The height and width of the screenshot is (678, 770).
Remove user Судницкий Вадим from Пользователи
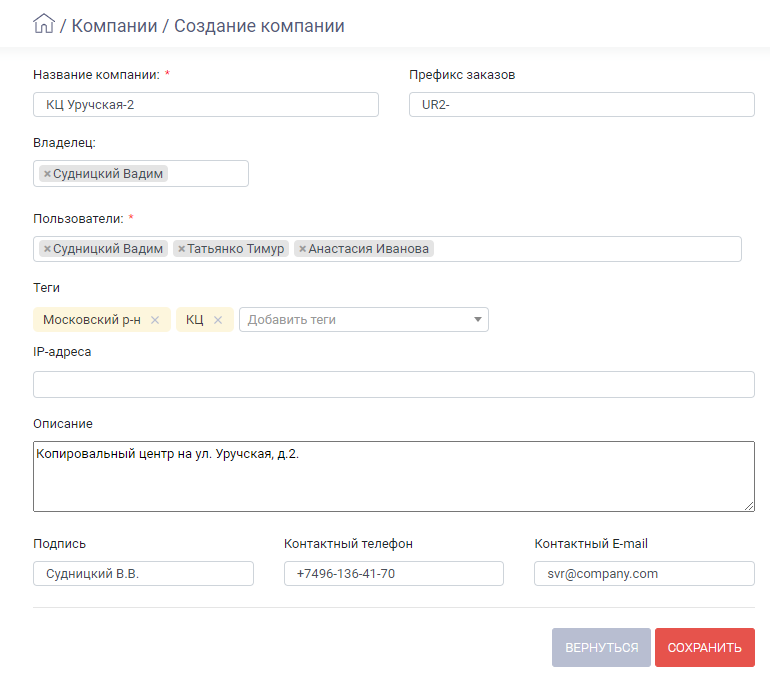[47, 249]
